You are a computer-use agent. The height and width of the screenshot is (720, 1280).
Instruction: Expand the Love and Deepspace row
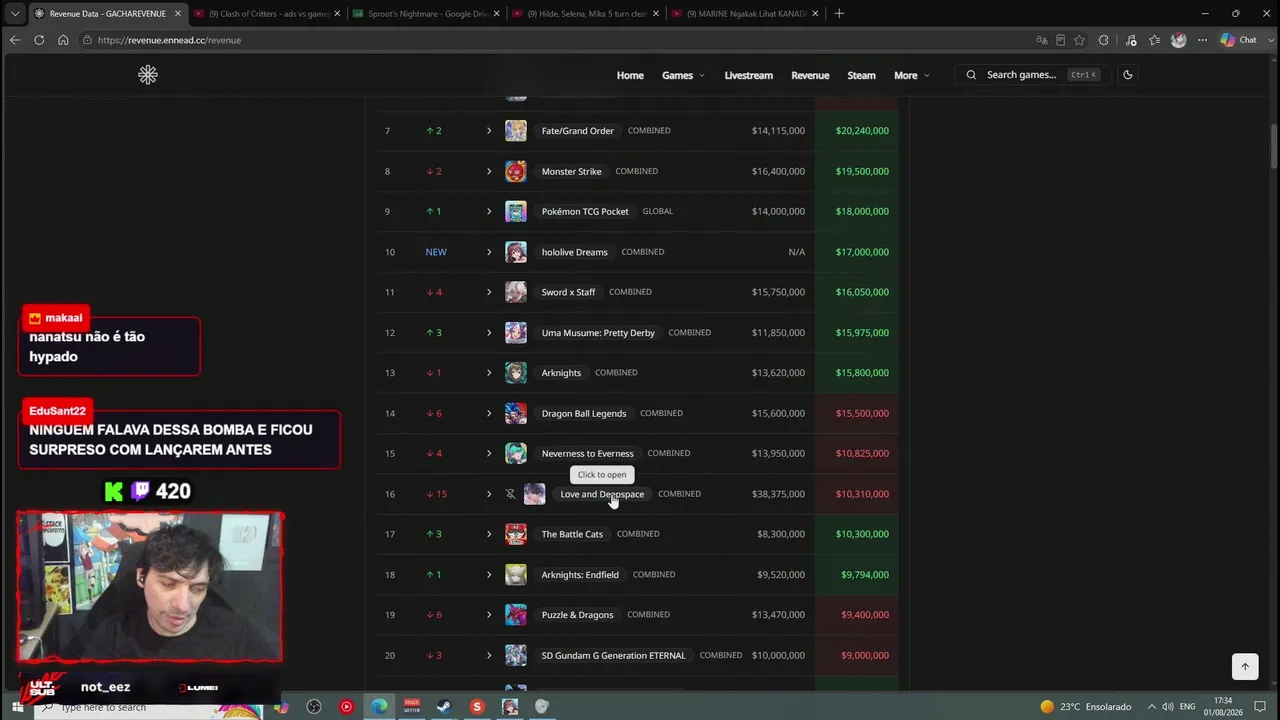point(489,494)
